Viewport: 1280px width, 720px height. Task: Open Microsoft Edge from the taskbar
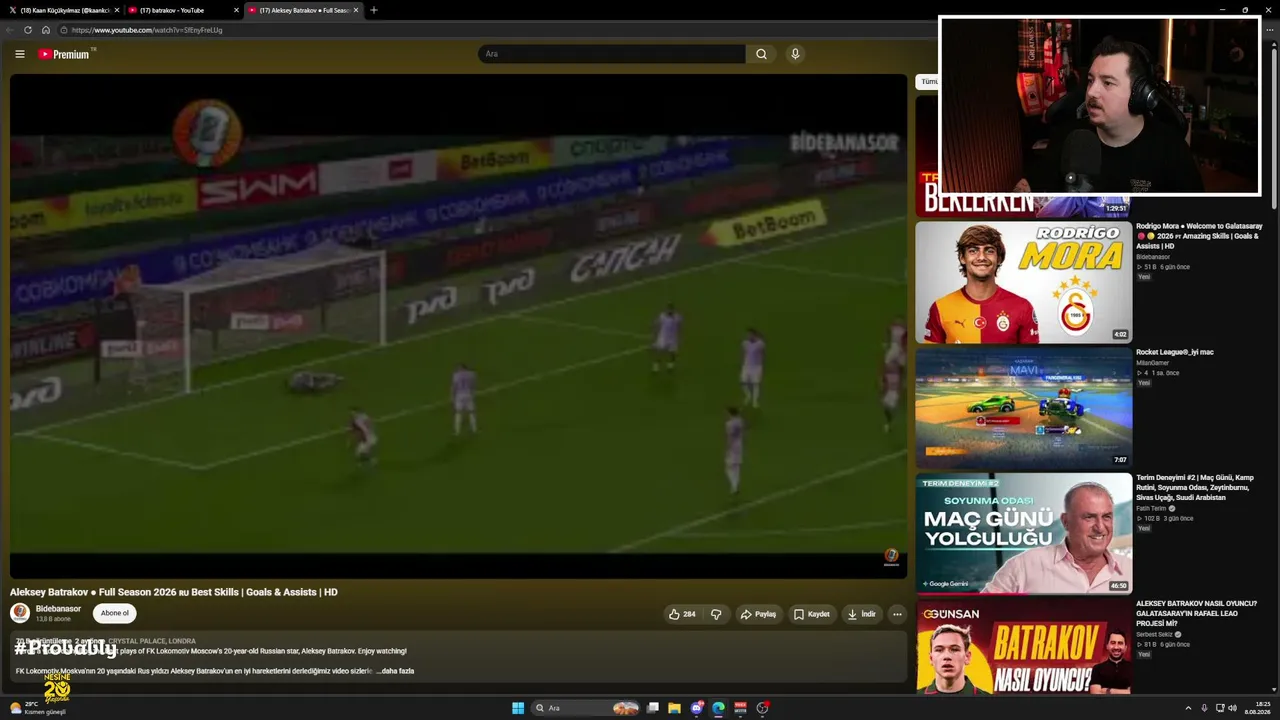[718, 708]
